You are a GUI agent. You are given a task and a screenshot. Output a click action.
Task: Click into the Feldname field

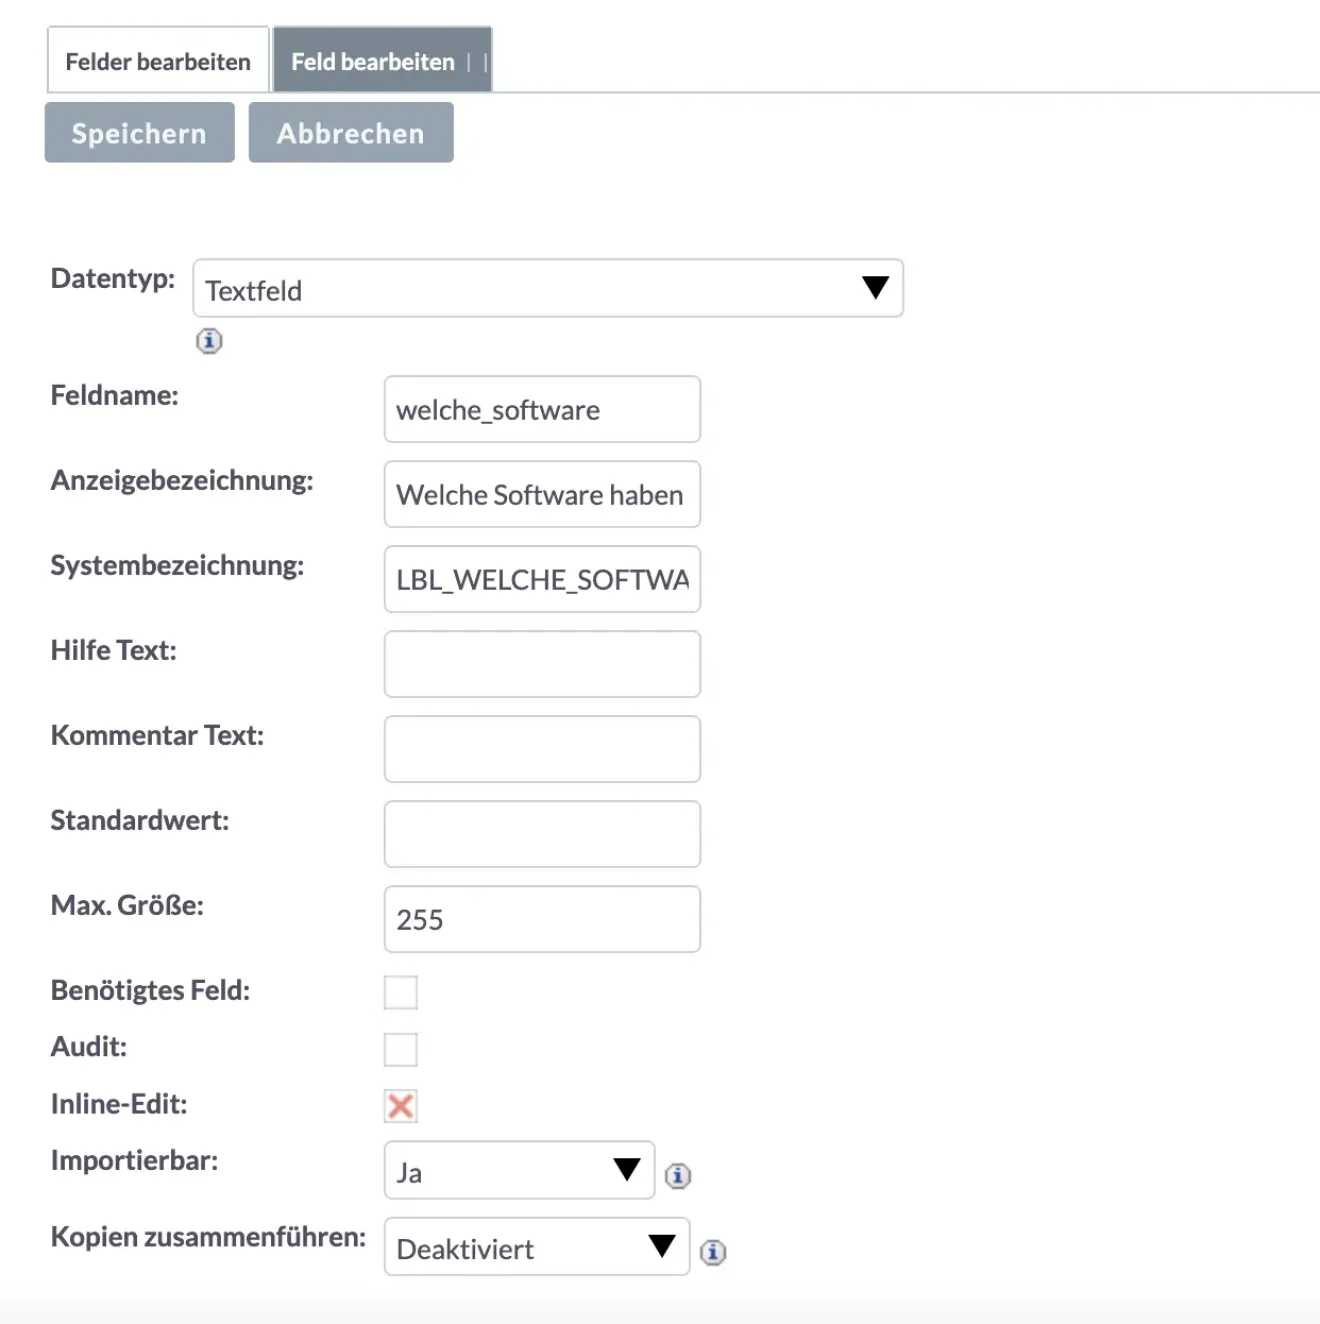[x=541, y=409]
